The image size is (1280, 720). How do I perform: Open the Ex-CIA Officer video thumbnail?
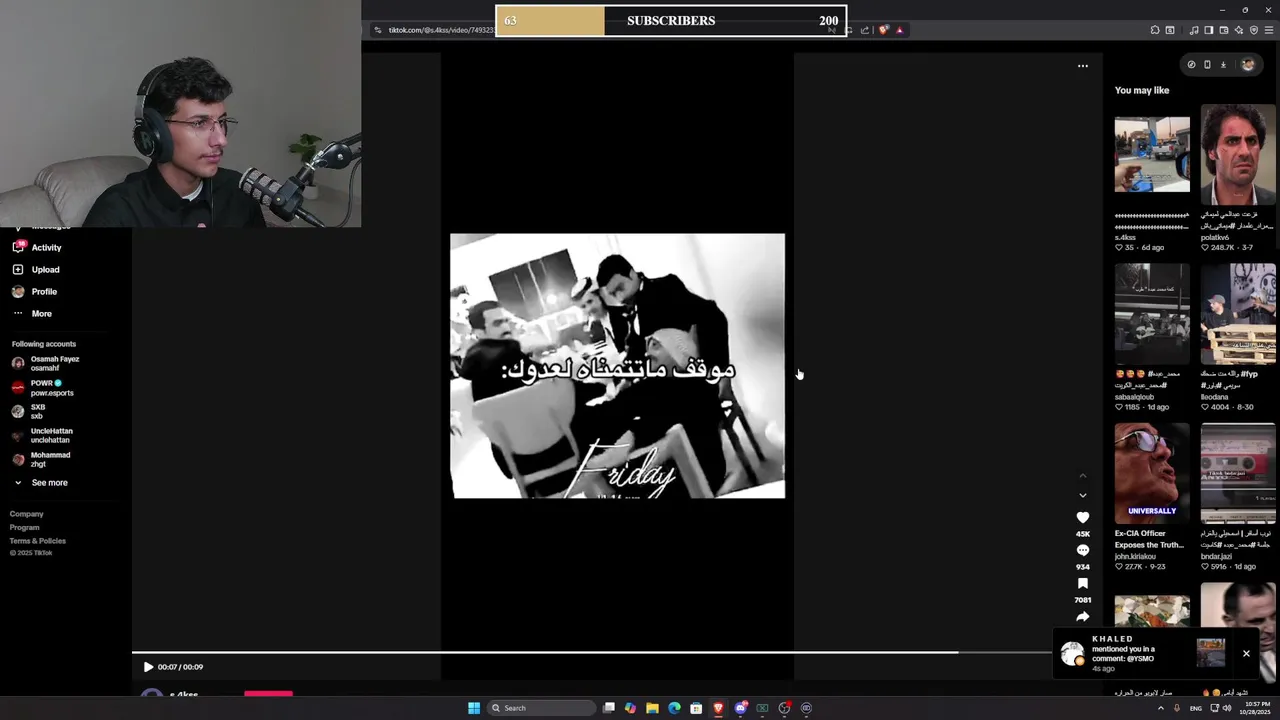pyautogui.click(x=1152, y=474)
